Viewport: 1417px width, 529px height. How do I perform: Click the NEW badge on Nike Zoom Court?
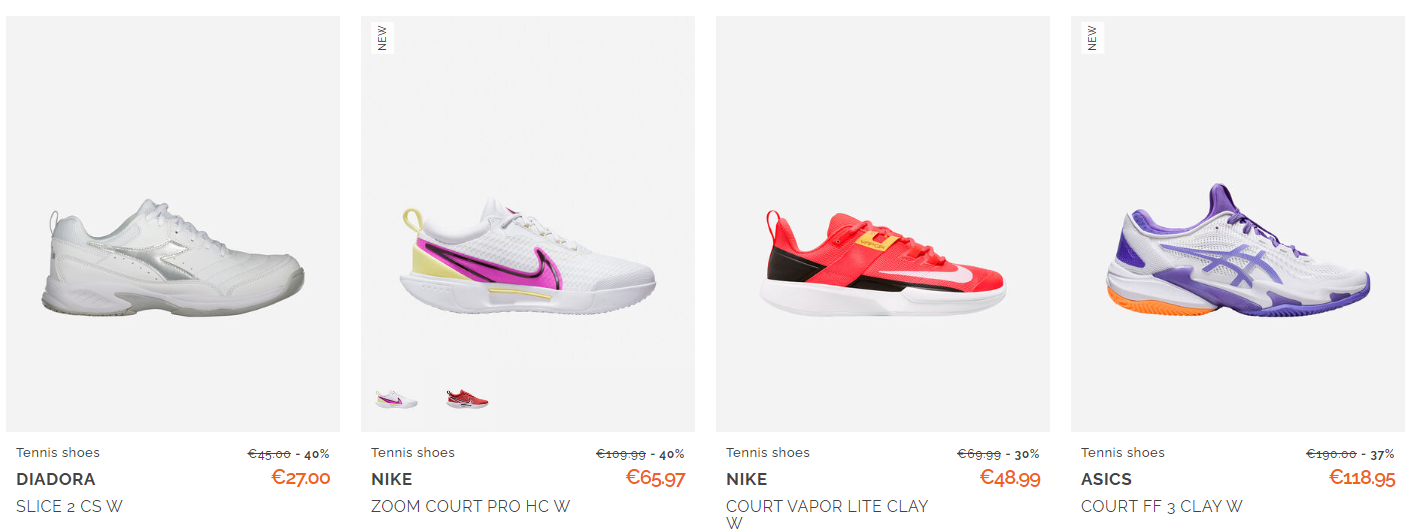(x=382, y=38)
